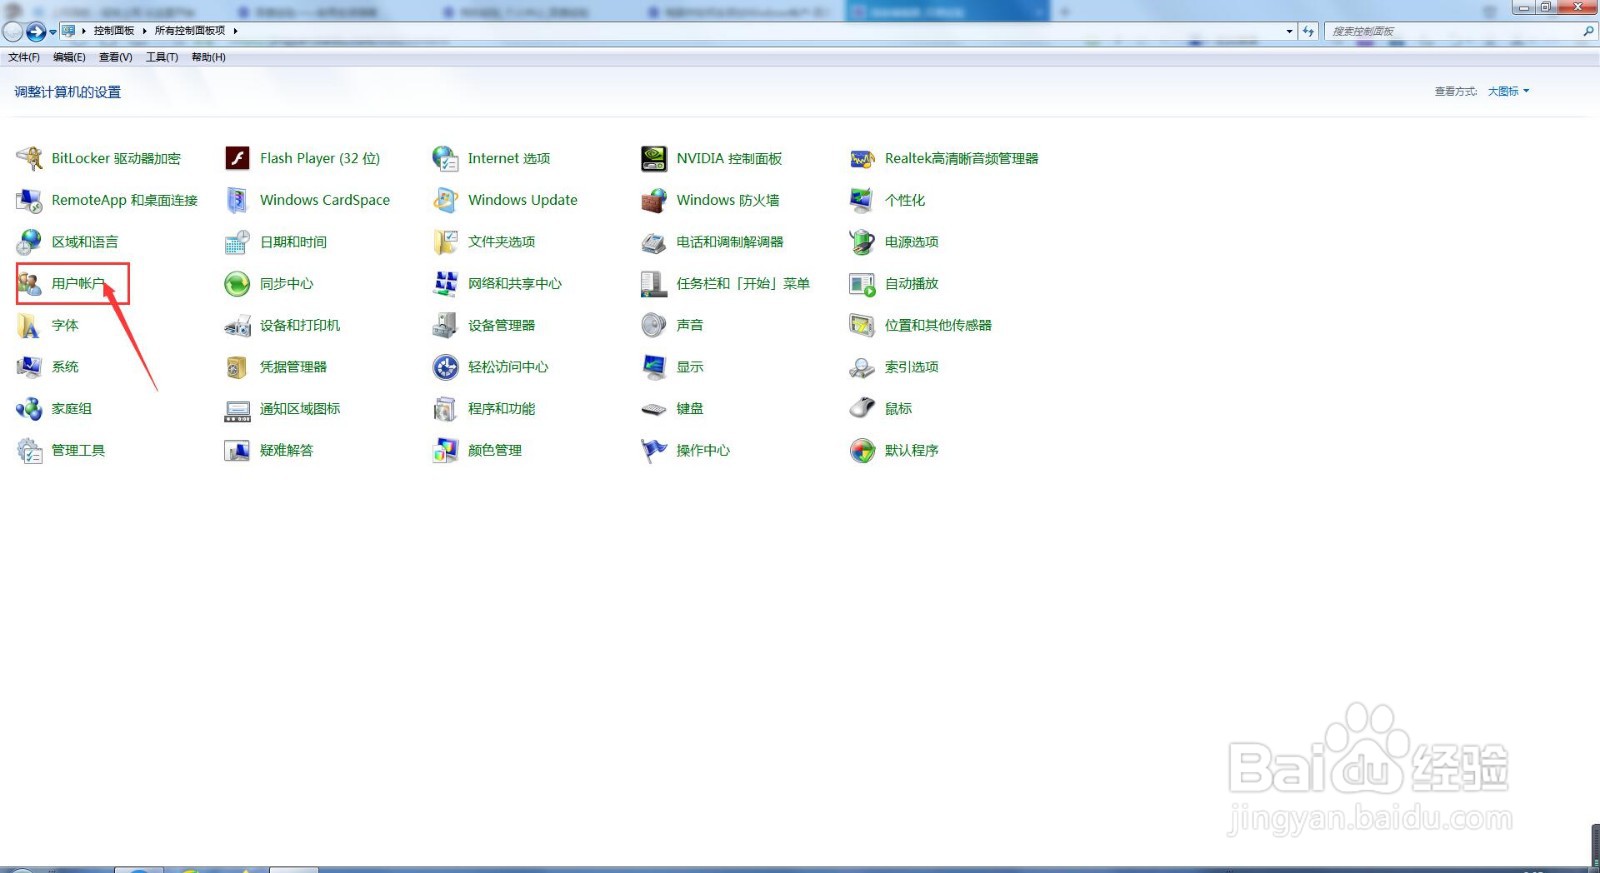Image resolution: width=1600 pixels, height=873 pixels.
Task: Open Internet 选项 icon
Action: pyautogui.click(x=445, y=158)
